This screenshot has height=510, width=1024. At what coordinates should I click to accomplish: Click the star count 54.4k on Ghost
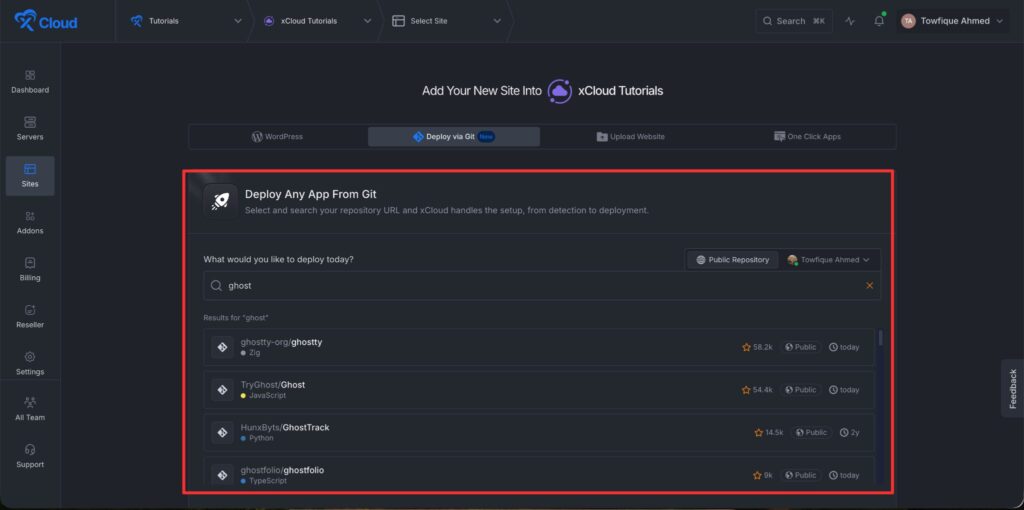pyautogui.click(x=758, y=390)
